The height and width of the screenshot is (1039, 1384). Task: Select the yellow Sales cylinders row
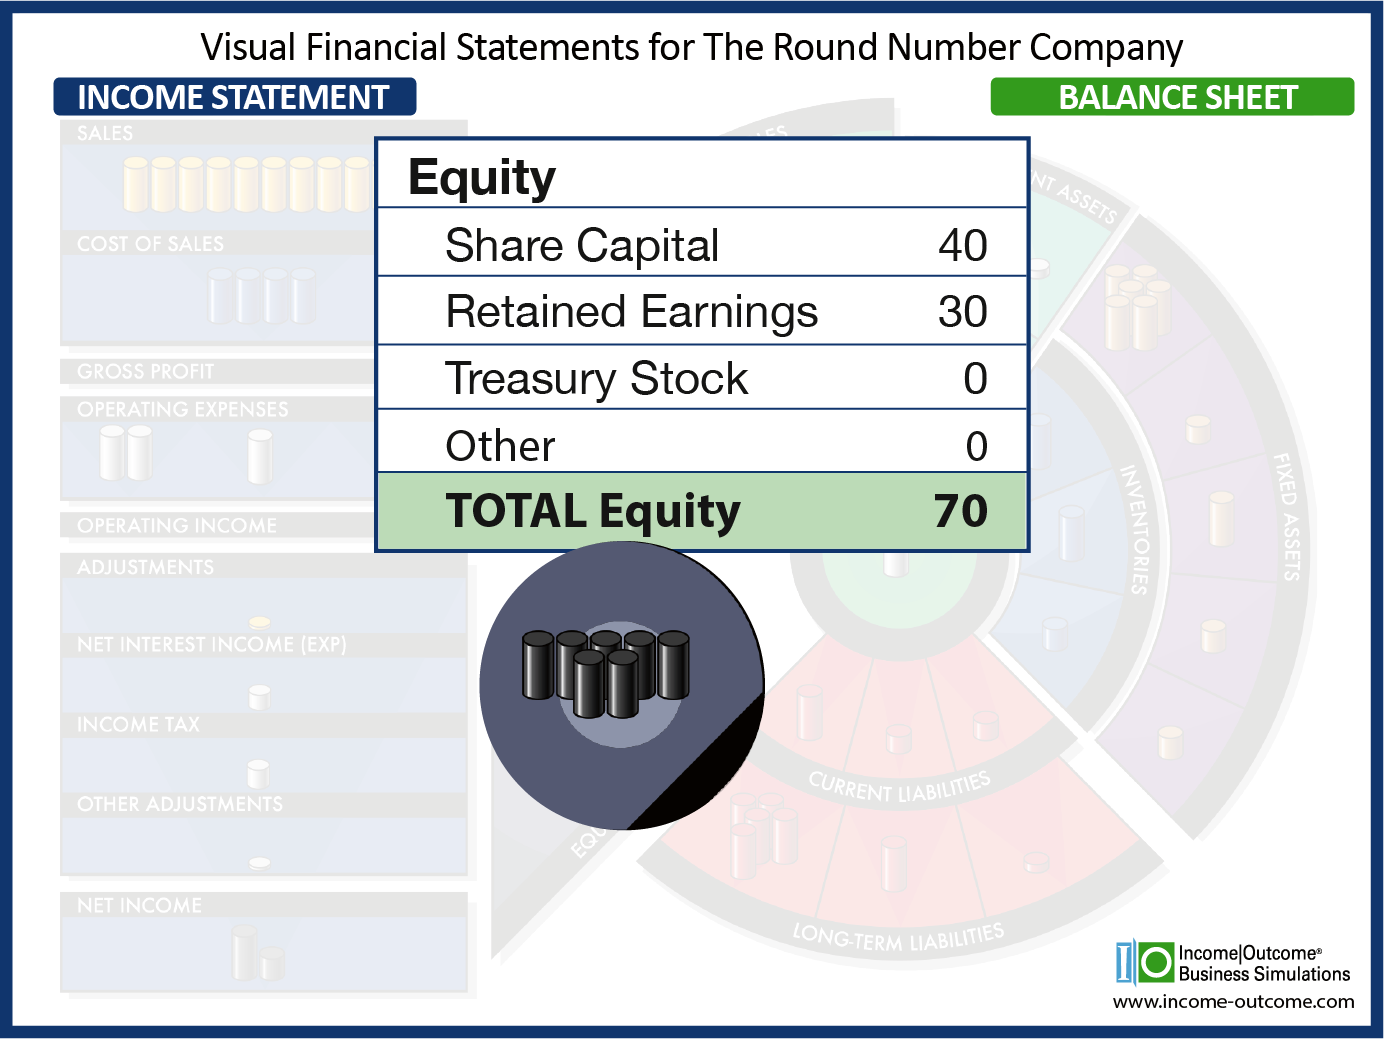247,184
